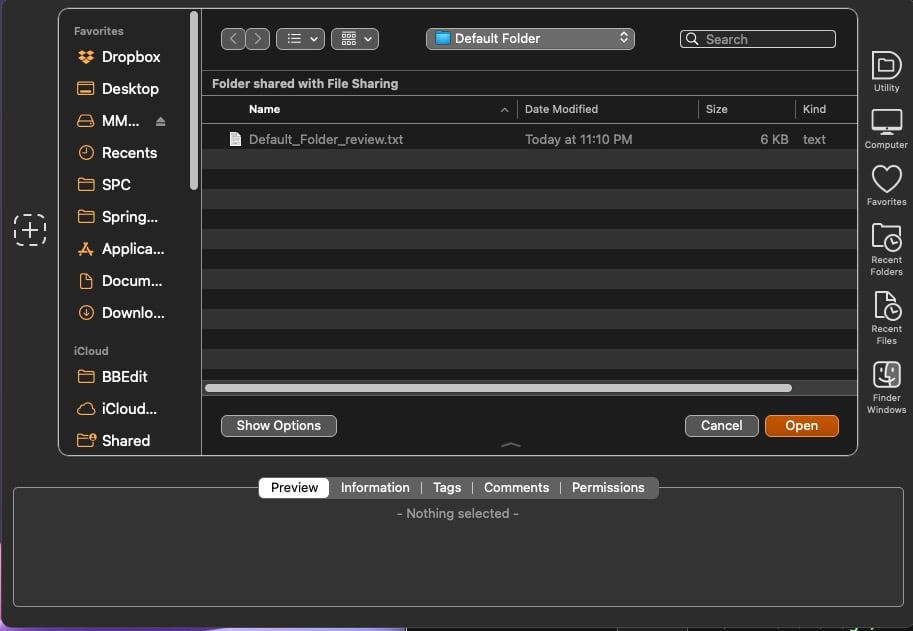Click the Computer icon in the sidebar
913x631 pixels.
(x=886, y=128)
